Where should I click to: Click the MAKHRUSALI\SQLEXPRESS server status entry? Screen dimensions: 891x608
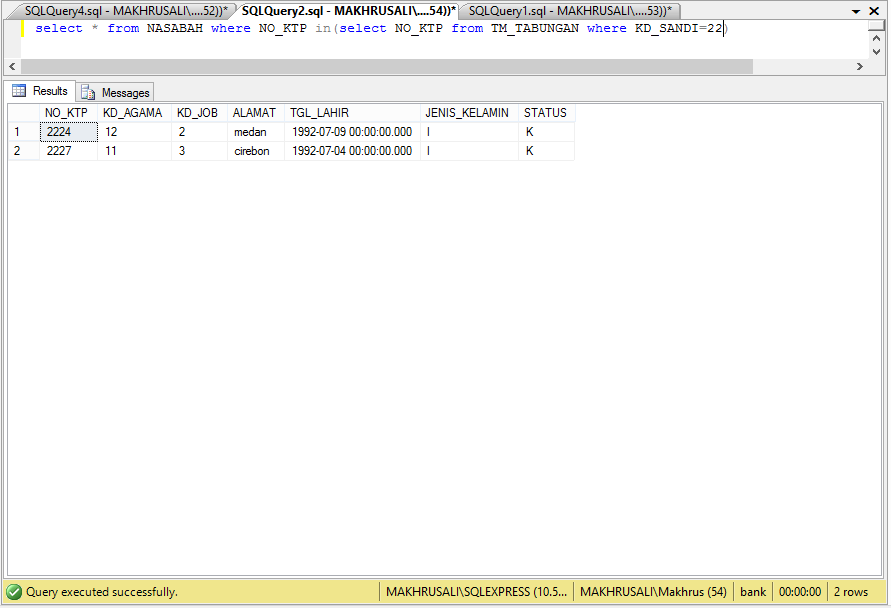pyautogui.click(x=476, y=592)
